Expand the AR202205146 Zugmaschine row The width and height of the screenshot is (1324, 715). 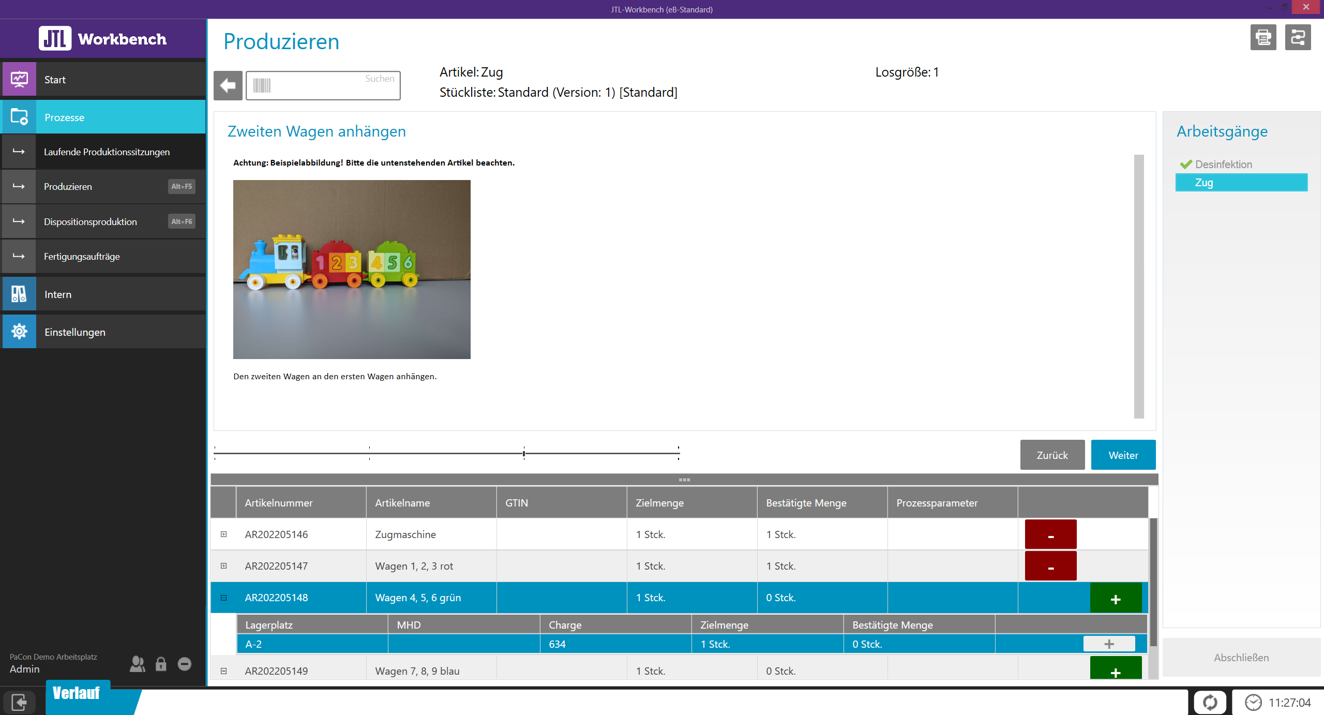pyautogui.click(x=224, y=535)
